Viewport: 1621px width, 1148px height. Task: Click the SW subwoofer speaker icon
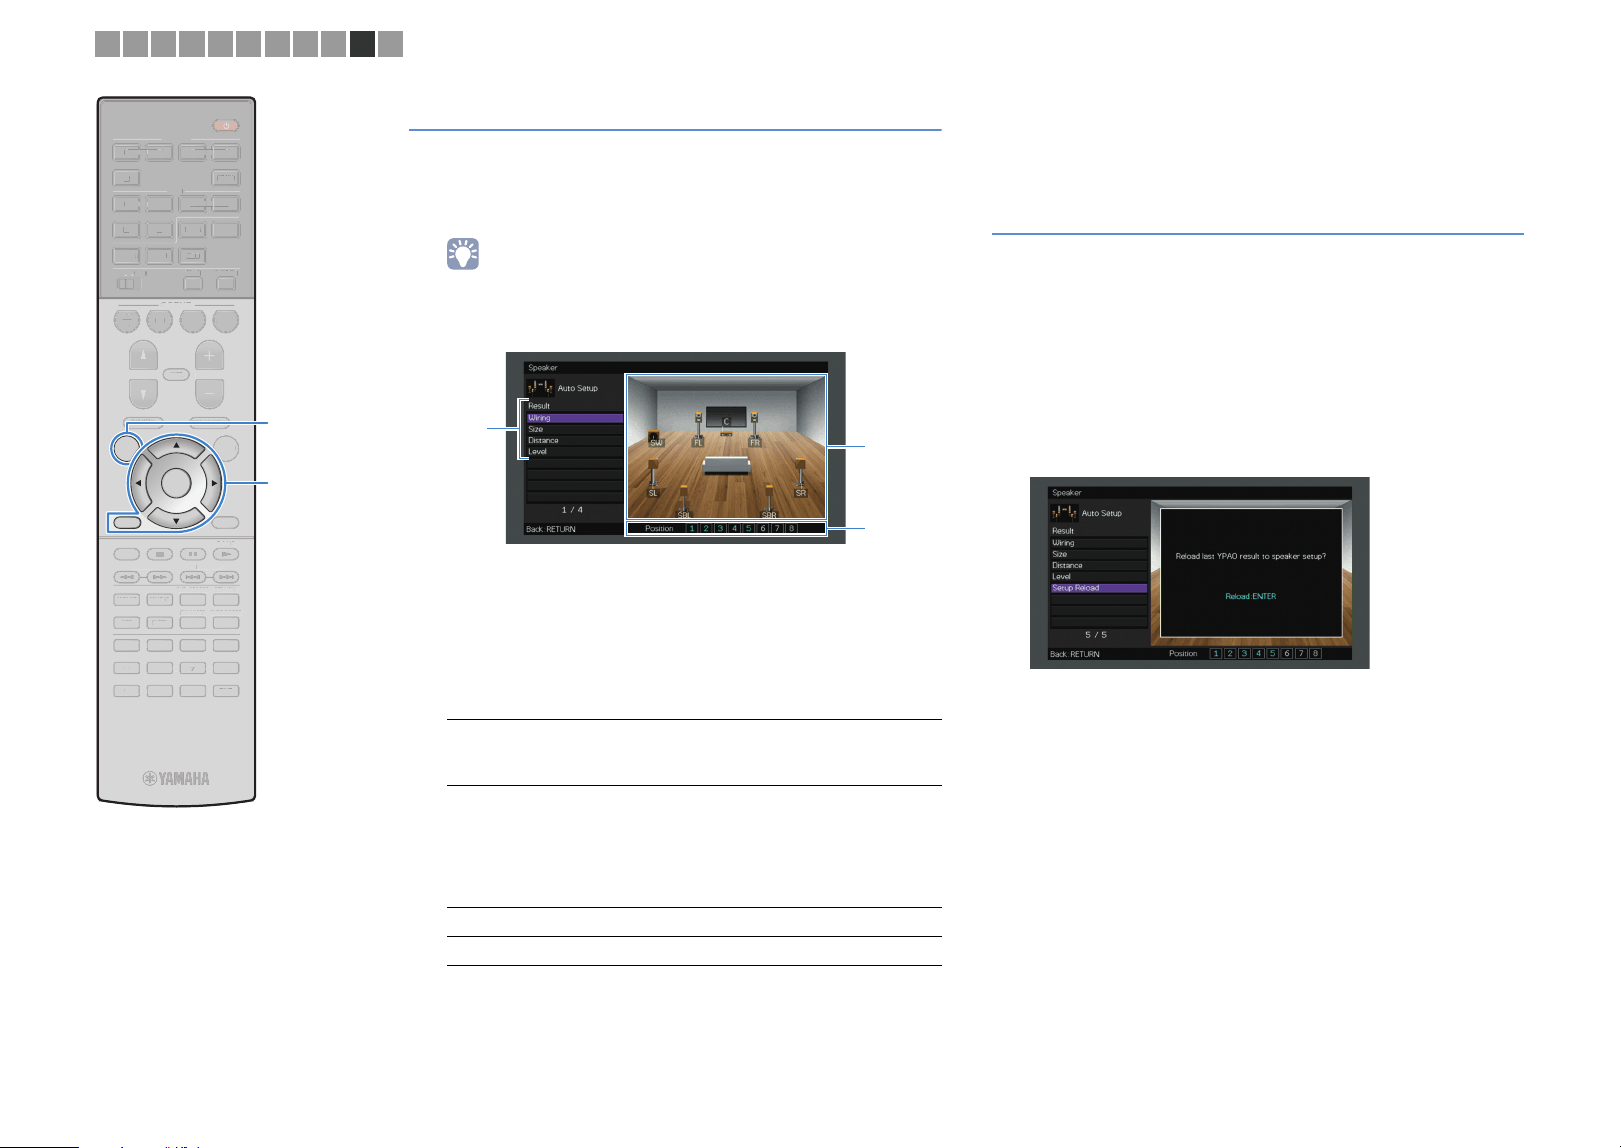tap(656, 438)
